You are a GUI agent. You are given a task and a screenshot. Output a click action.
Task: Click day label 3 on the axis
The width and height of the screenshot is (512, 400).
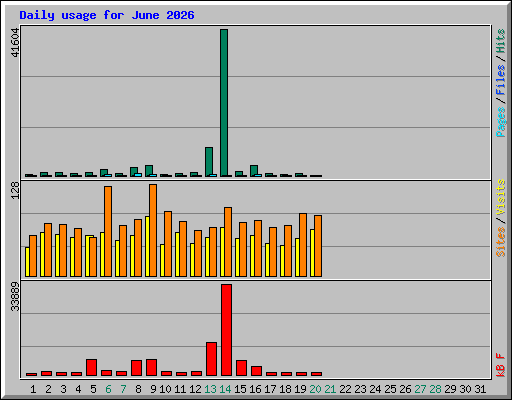click(x=63, y=389)
